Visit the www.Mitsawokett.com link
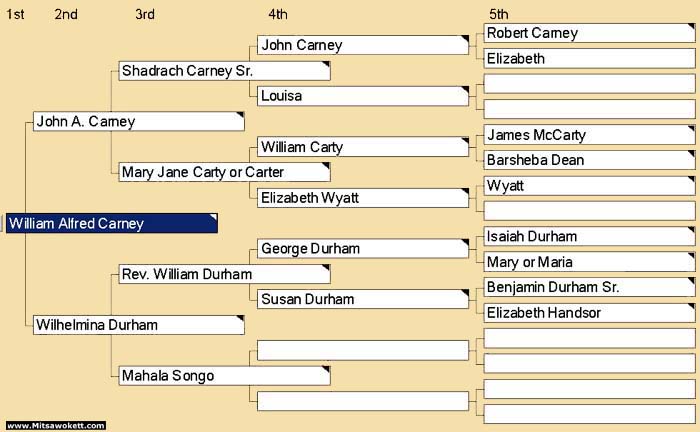 click(56, 425)
